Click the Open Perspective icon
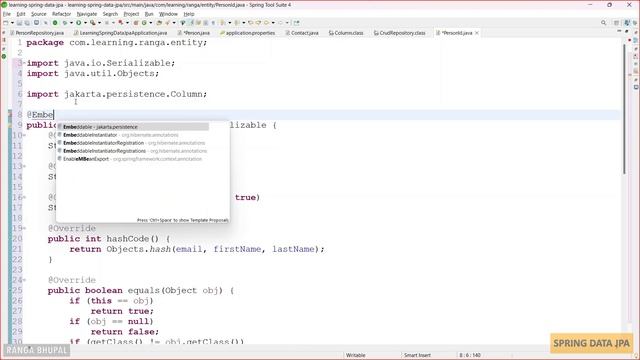 click(x=616, y=23)
